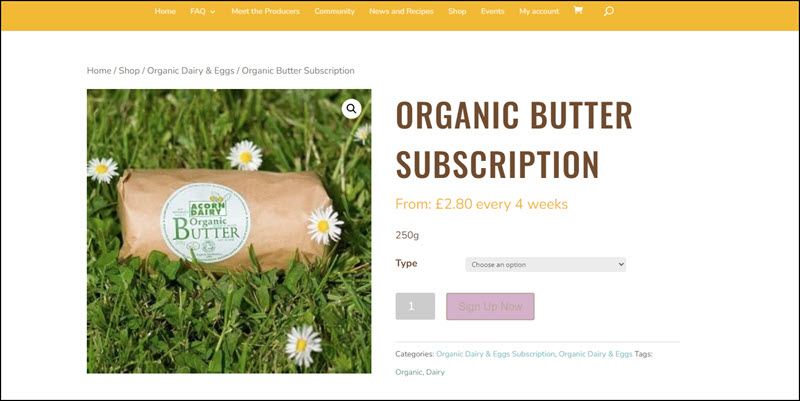Screen dimensions: 800x401
Task: Zoom product image with magnifier icon
Action: [x=352, y=109]
